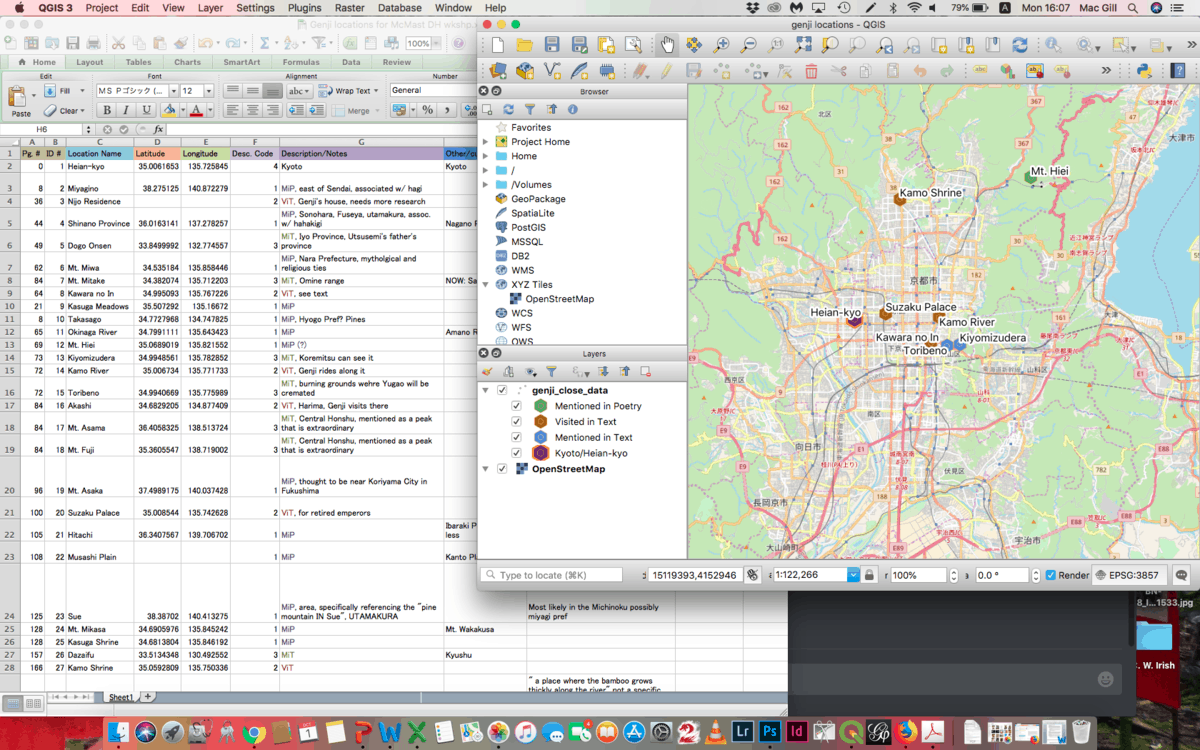Open the map scale dropdown
This screenshot has height=750, width=1200.
point(853,575)
